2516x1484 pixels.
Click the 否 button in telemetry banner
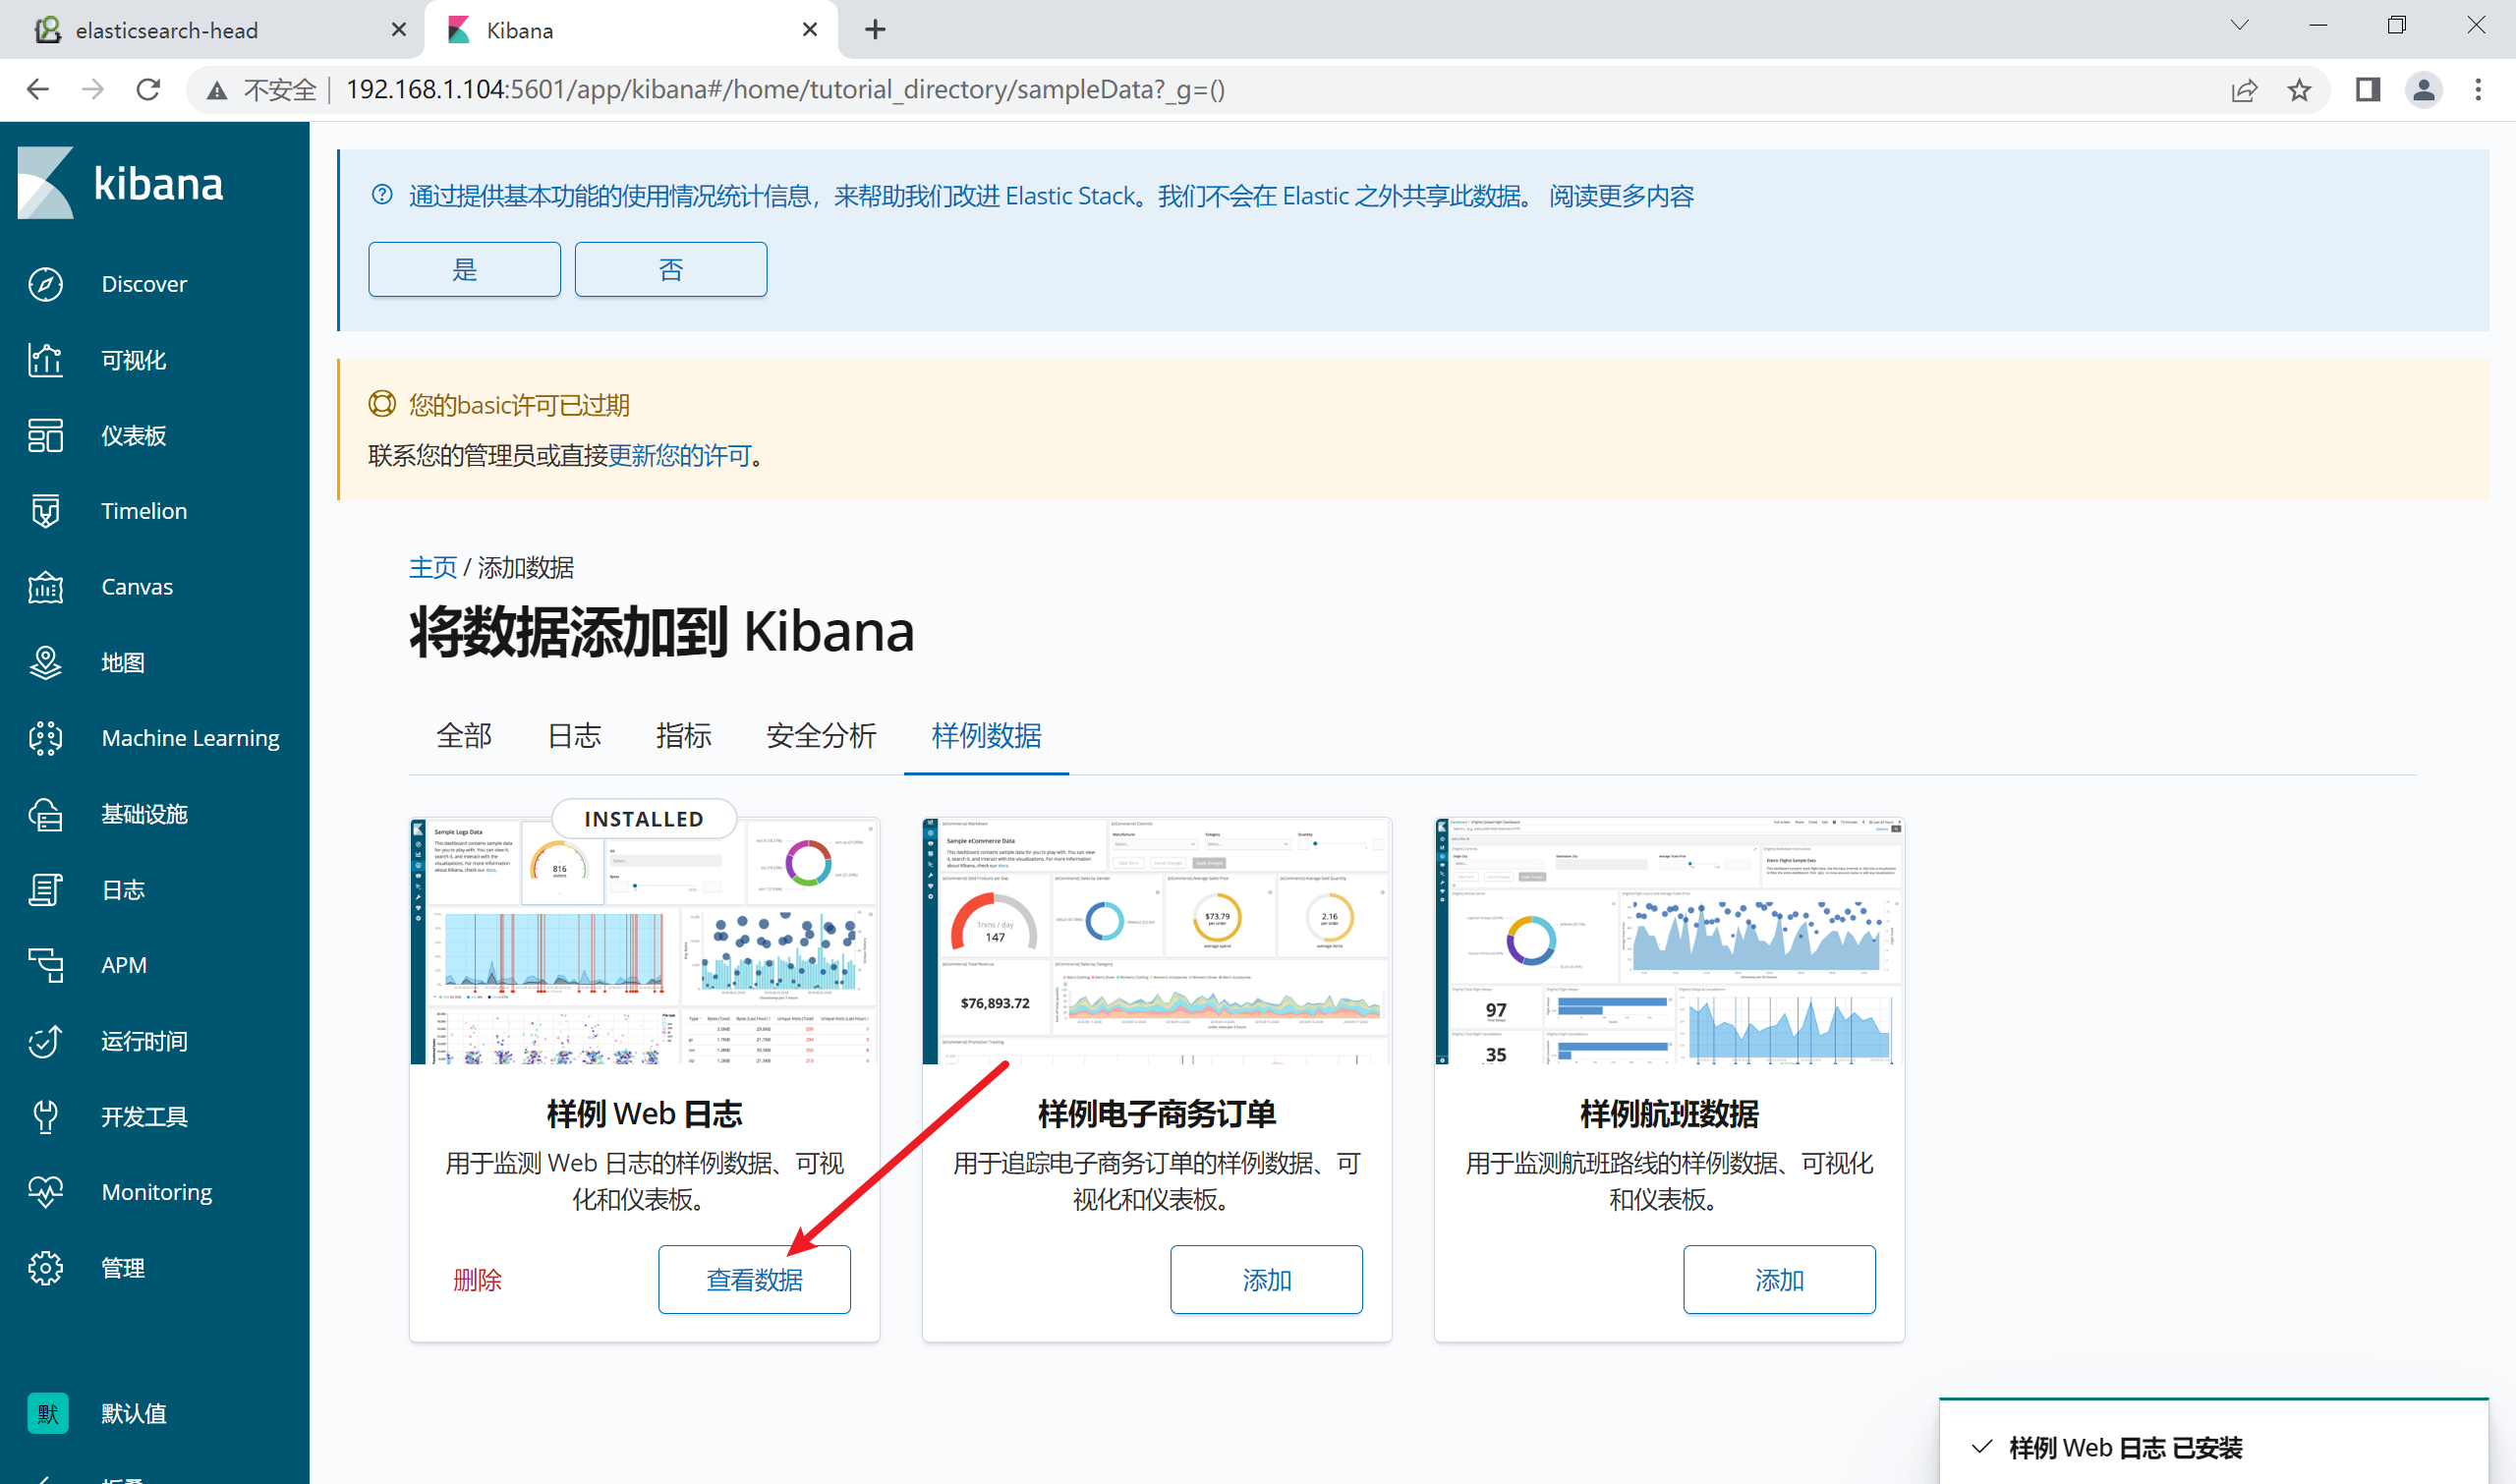tap(671, 269)
